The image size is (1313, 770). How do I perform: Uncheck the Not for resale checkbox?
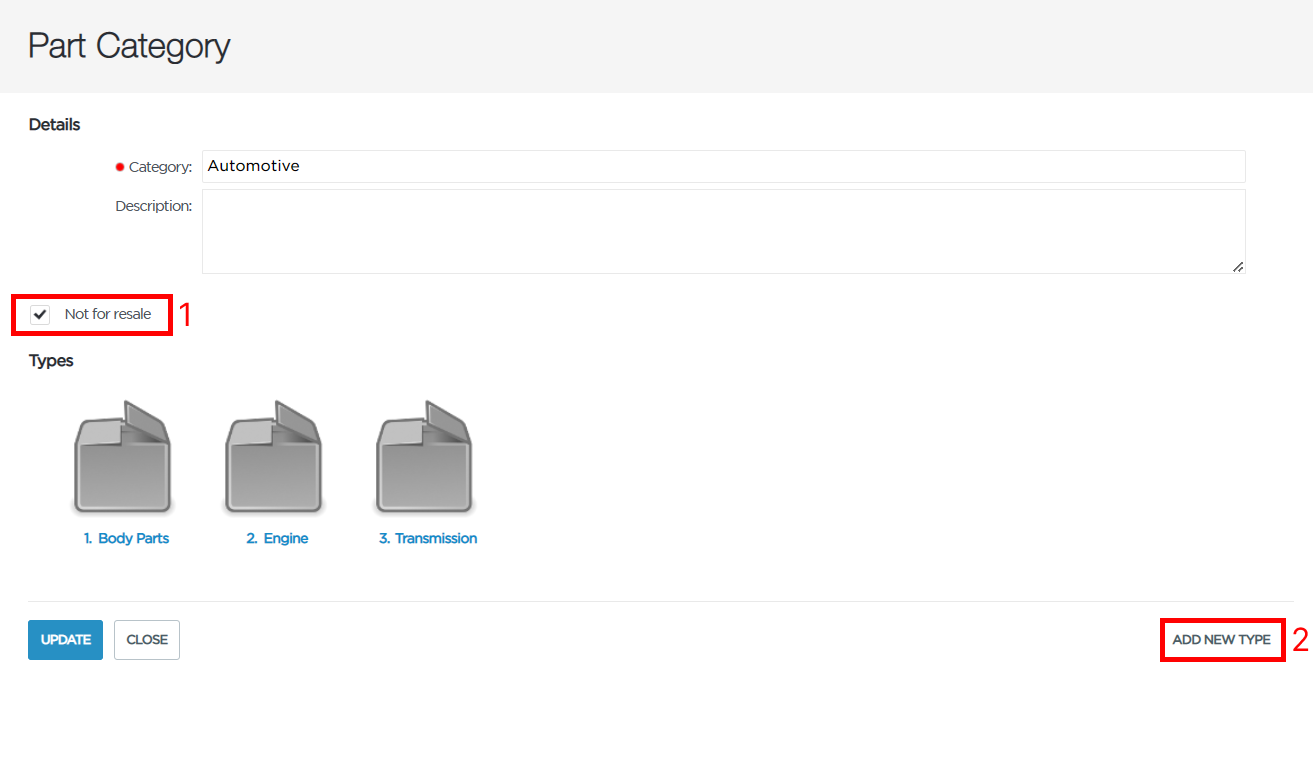pos(40,315)
